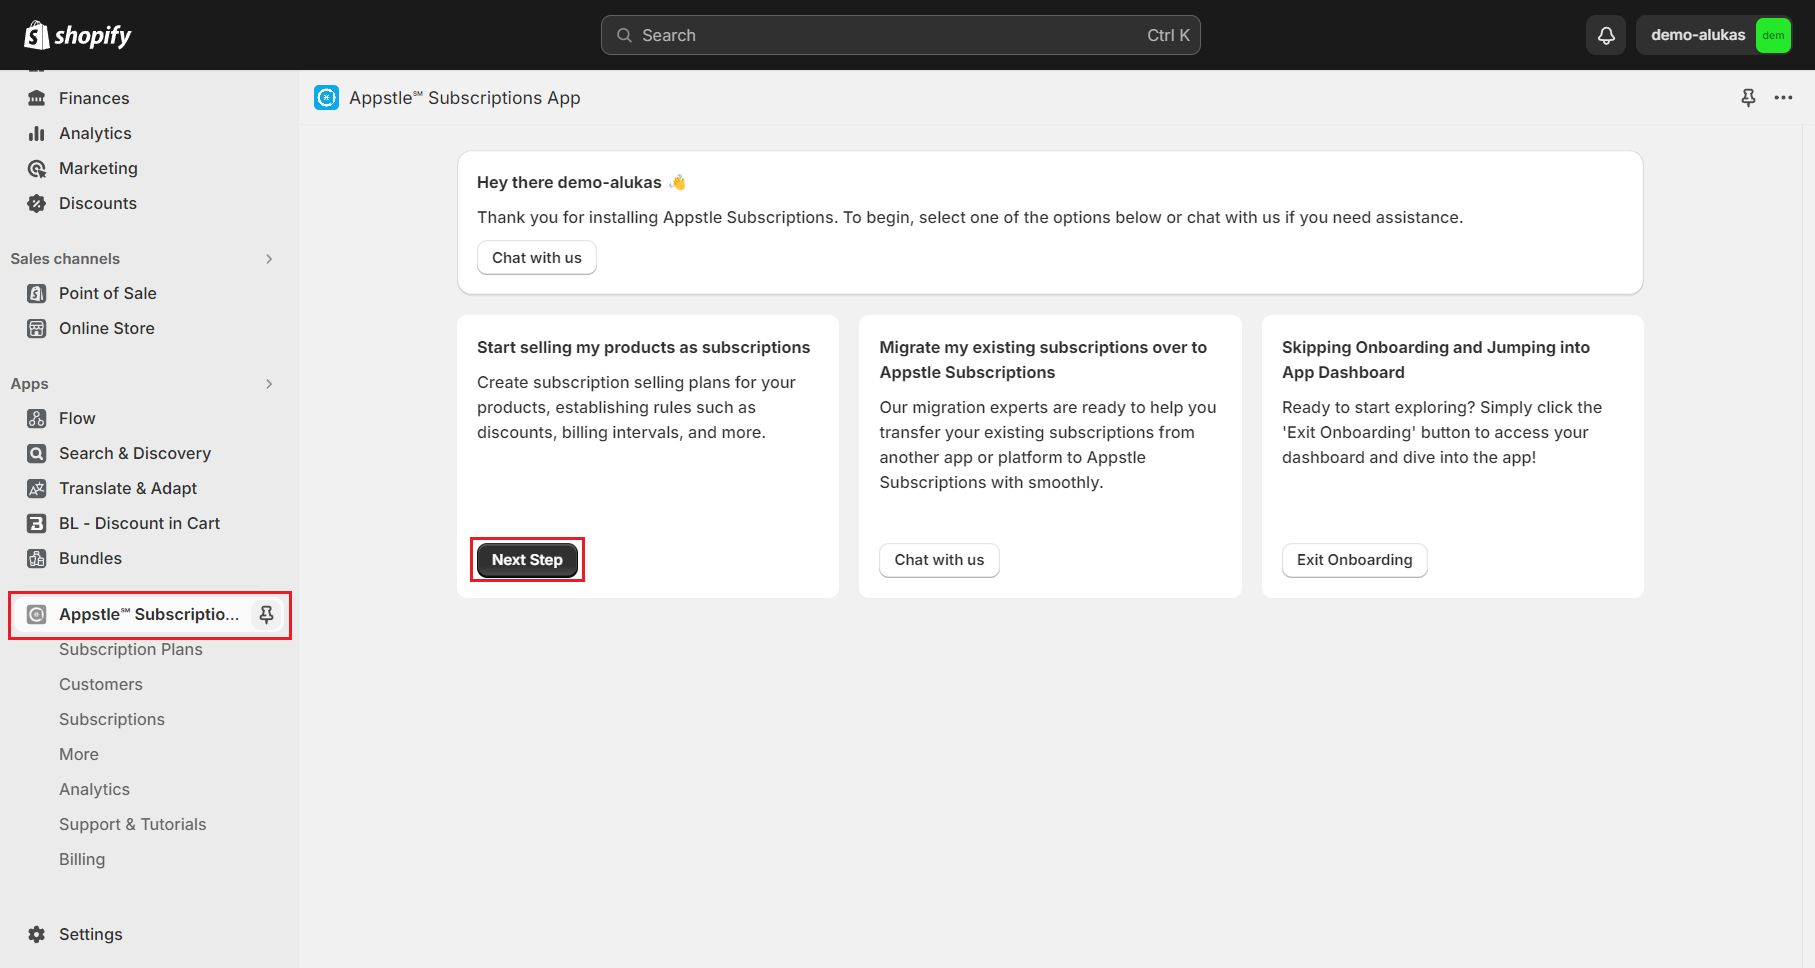This screenshot has width=1815, height=968.
Task: Click the green demo-alukas avatar
Action: (1773, 35)
